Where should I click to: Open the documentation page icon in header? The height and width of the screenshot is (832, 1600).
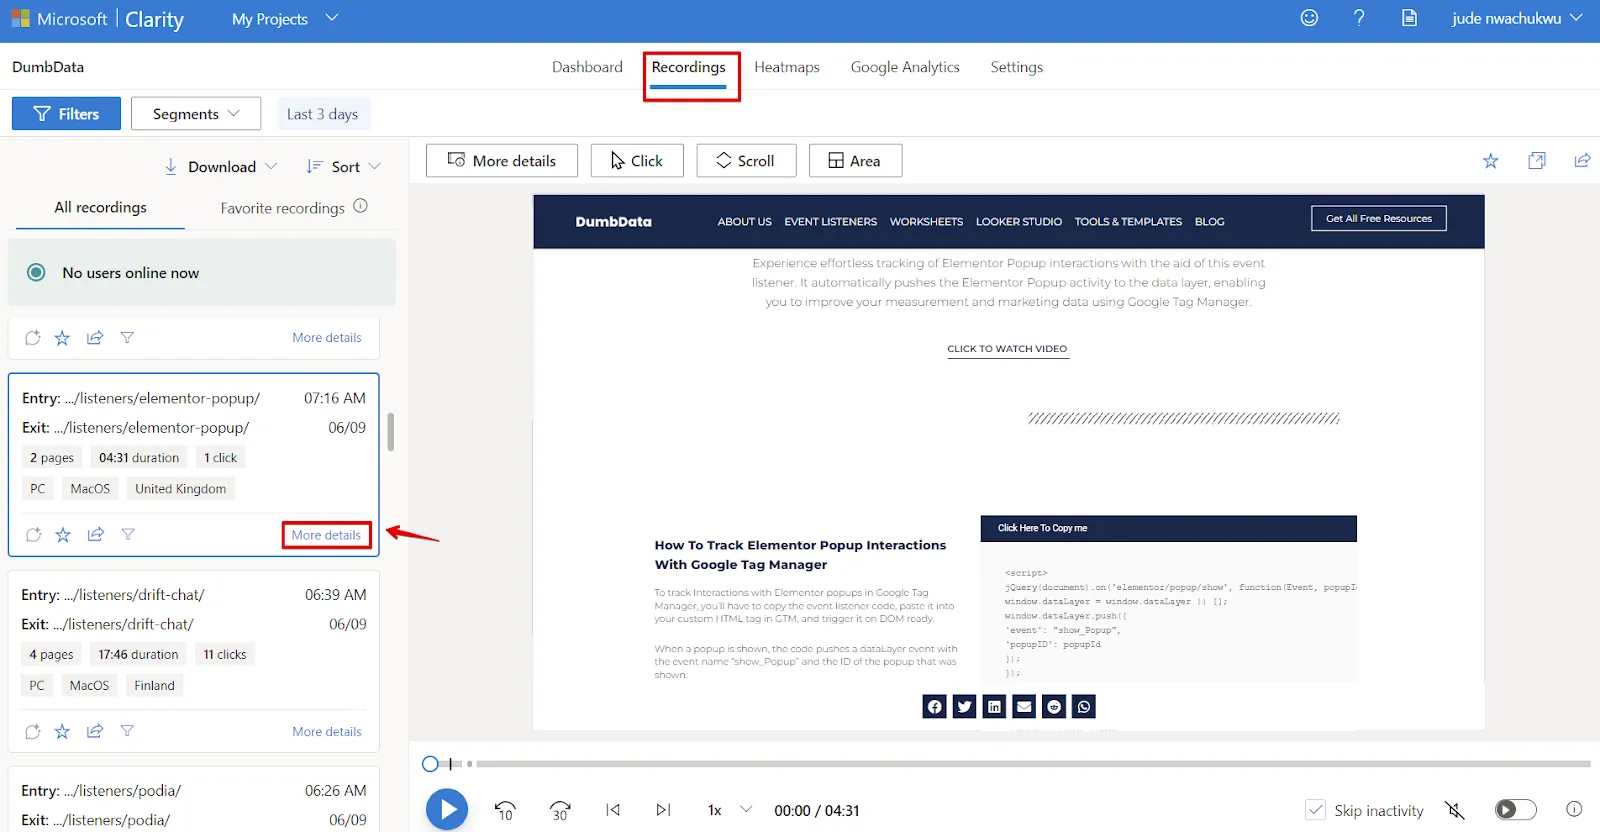1409,18
